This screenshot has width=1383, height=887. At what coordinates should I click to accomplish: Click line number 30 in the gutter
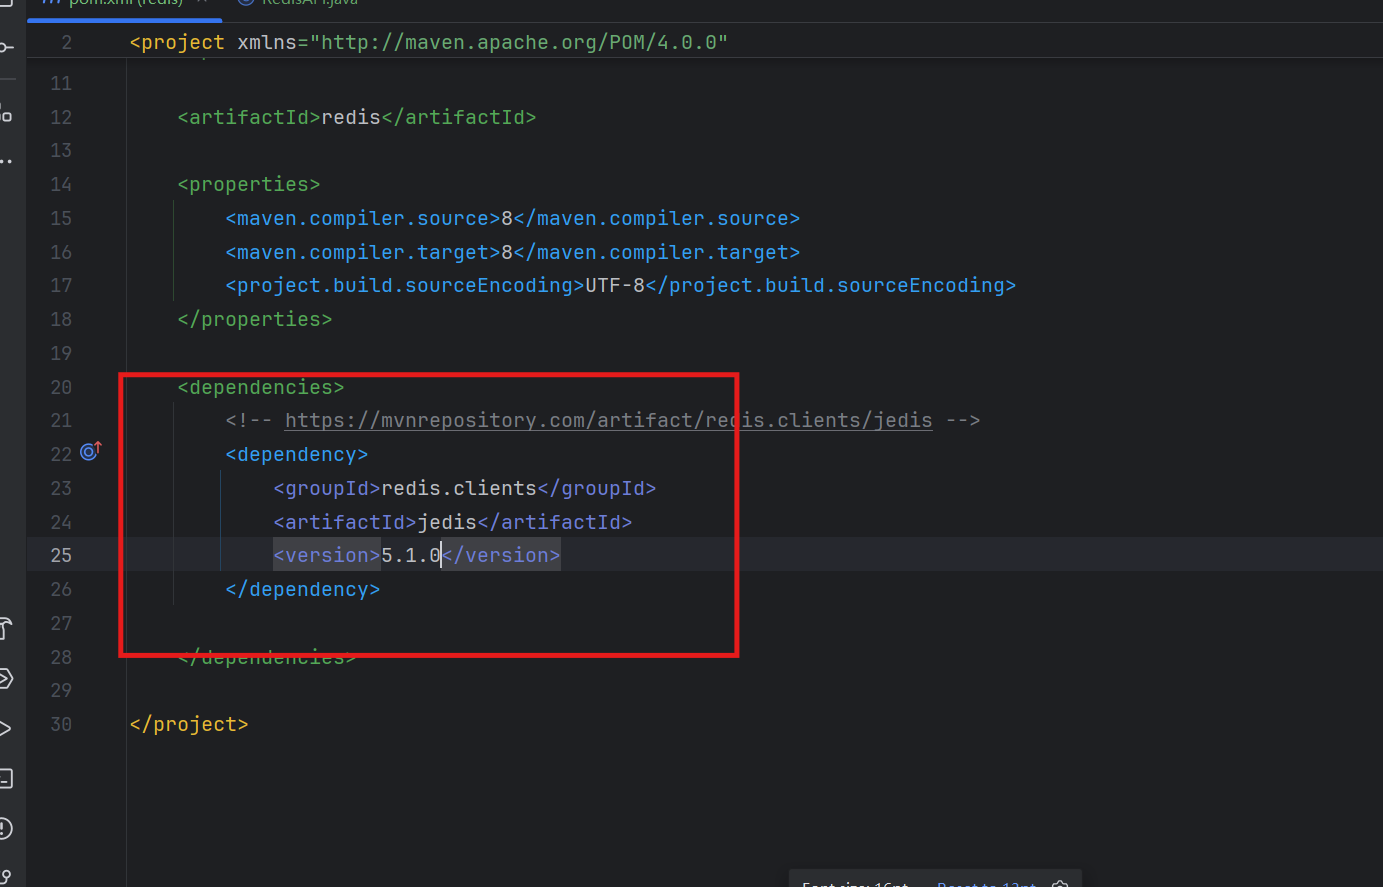[x=61, y=724]
